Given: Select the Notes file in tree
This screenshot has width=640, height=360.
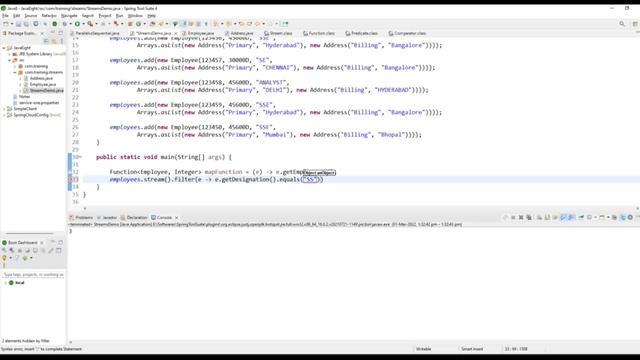Looking at the screenshot, I should tap(24, 97).
